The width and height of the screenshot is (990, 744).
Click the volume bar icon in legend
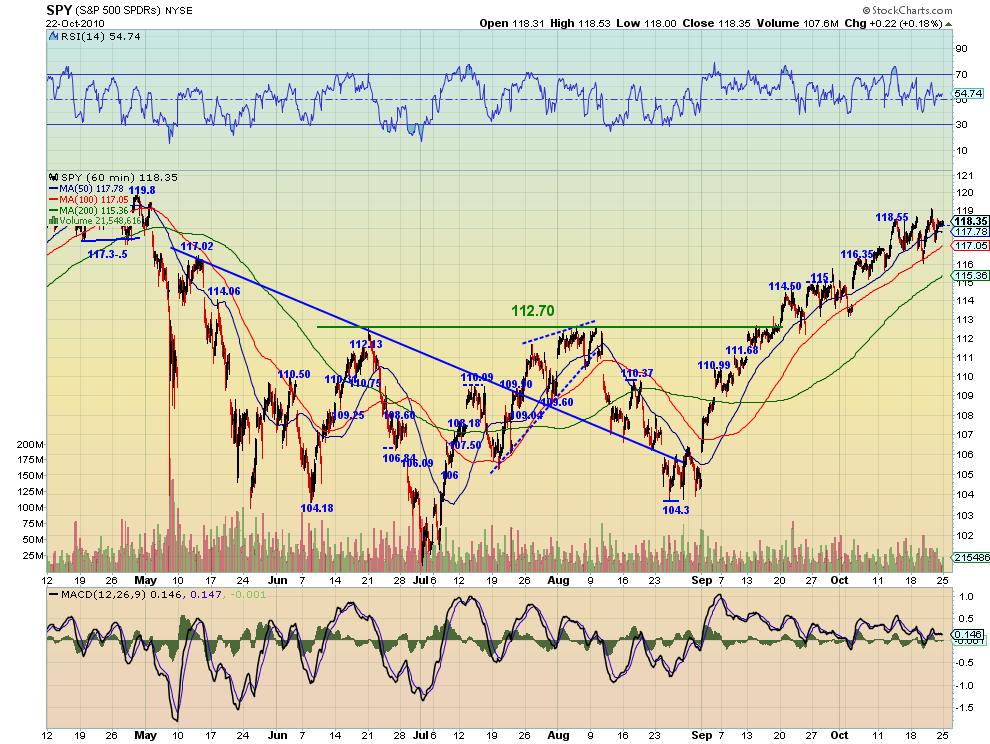(x=54, y=220)
